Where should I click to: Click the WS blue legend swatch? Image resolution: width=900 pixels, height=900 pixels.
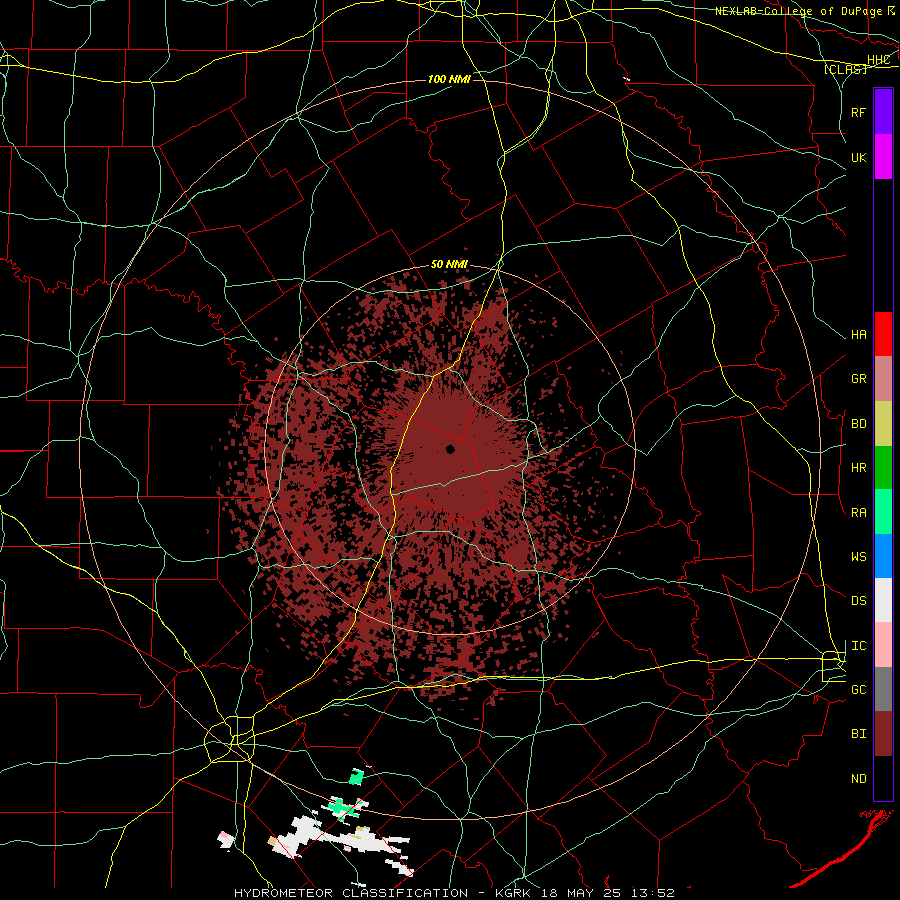(x=883, y=556)
